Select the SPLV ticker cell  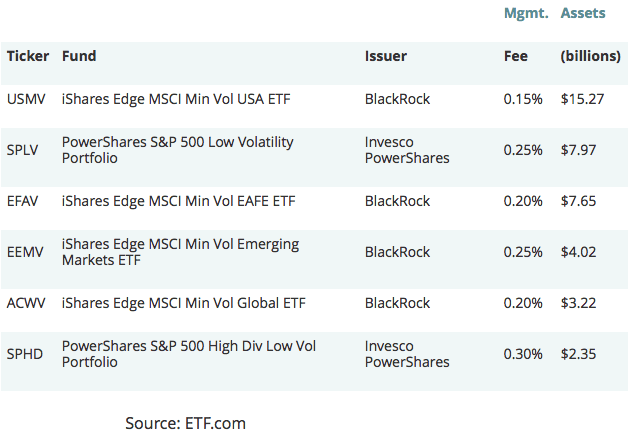pyautogui.click(x=24, y=150)
